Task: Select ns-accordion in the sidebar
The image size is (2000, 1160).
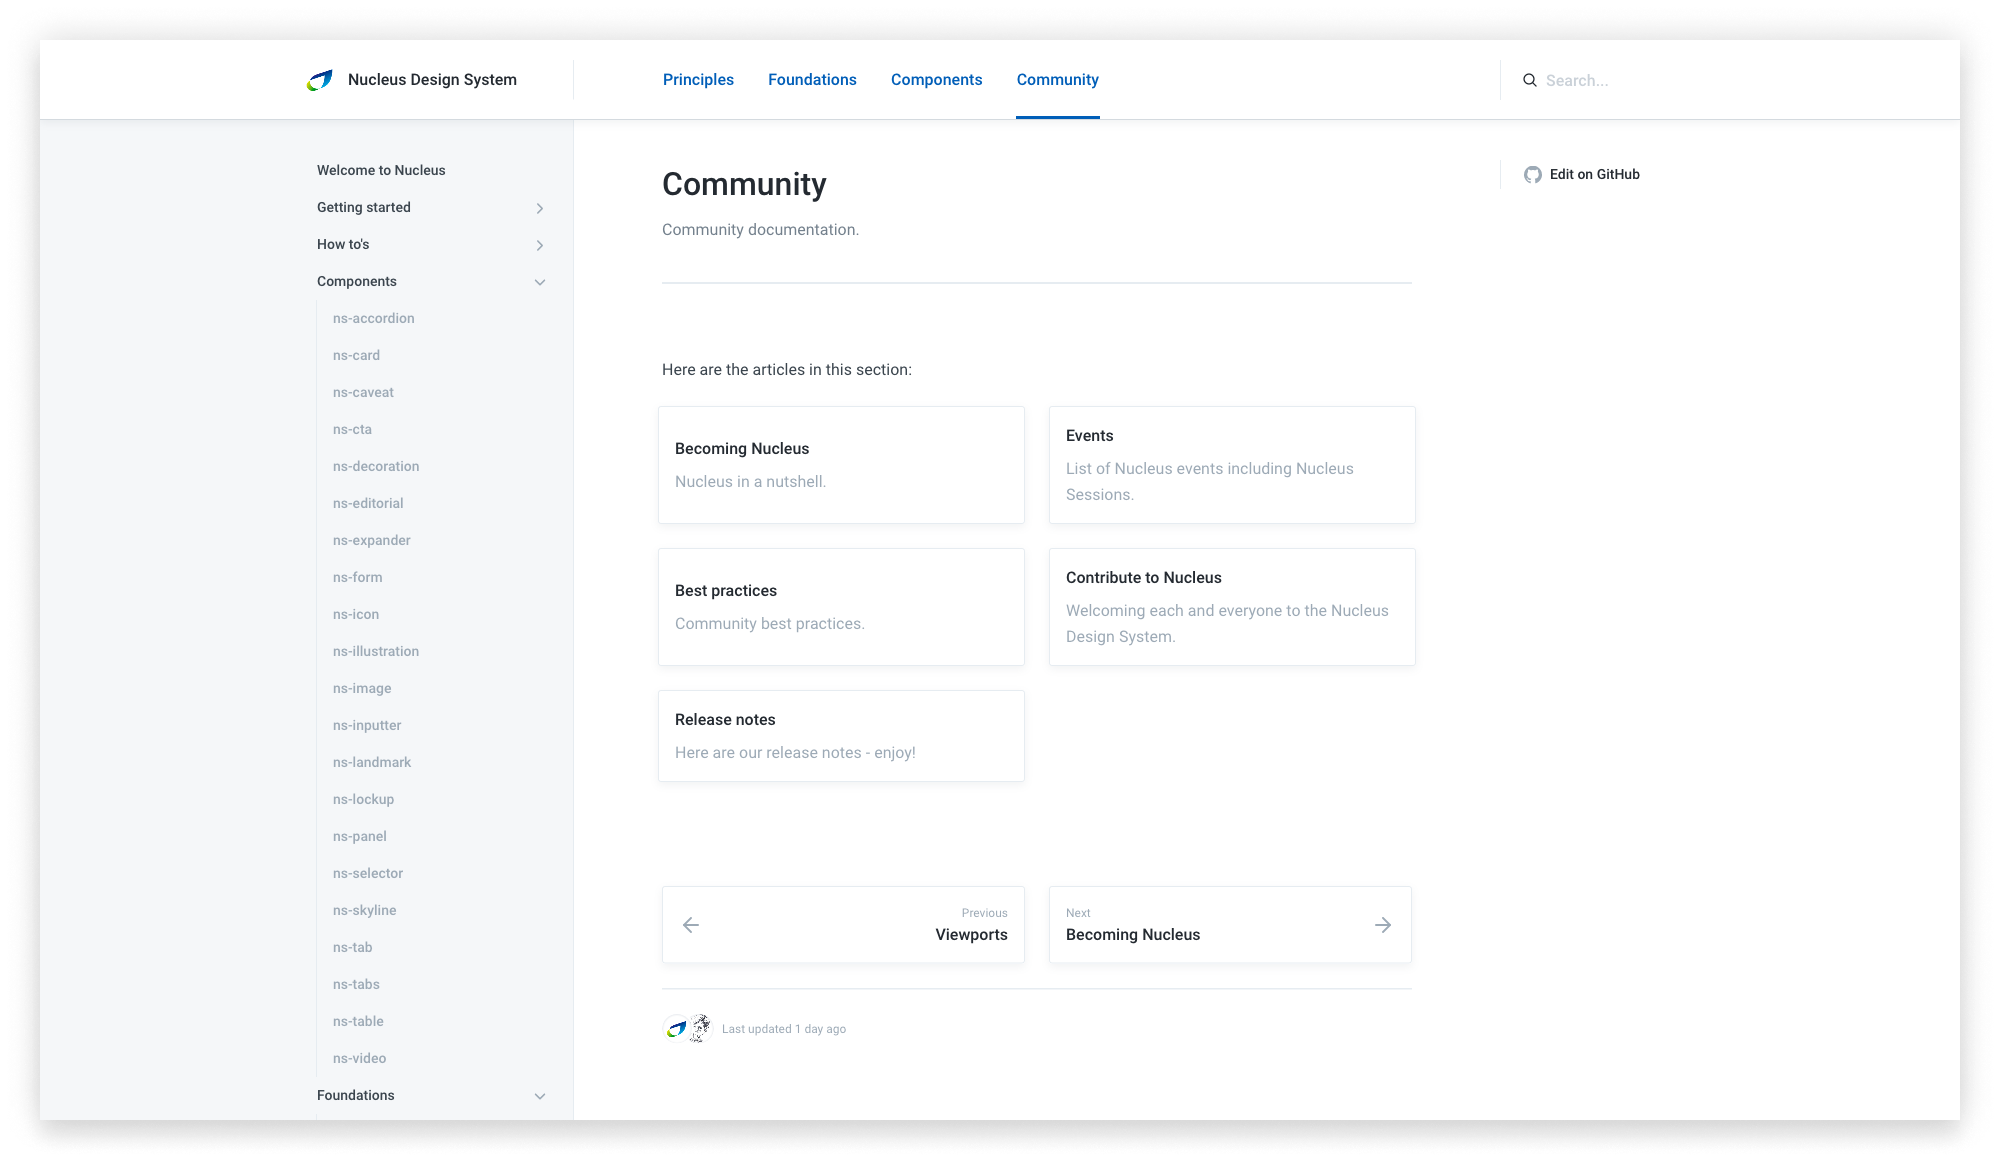Action: pyautogui.click(x=374, y=318)
